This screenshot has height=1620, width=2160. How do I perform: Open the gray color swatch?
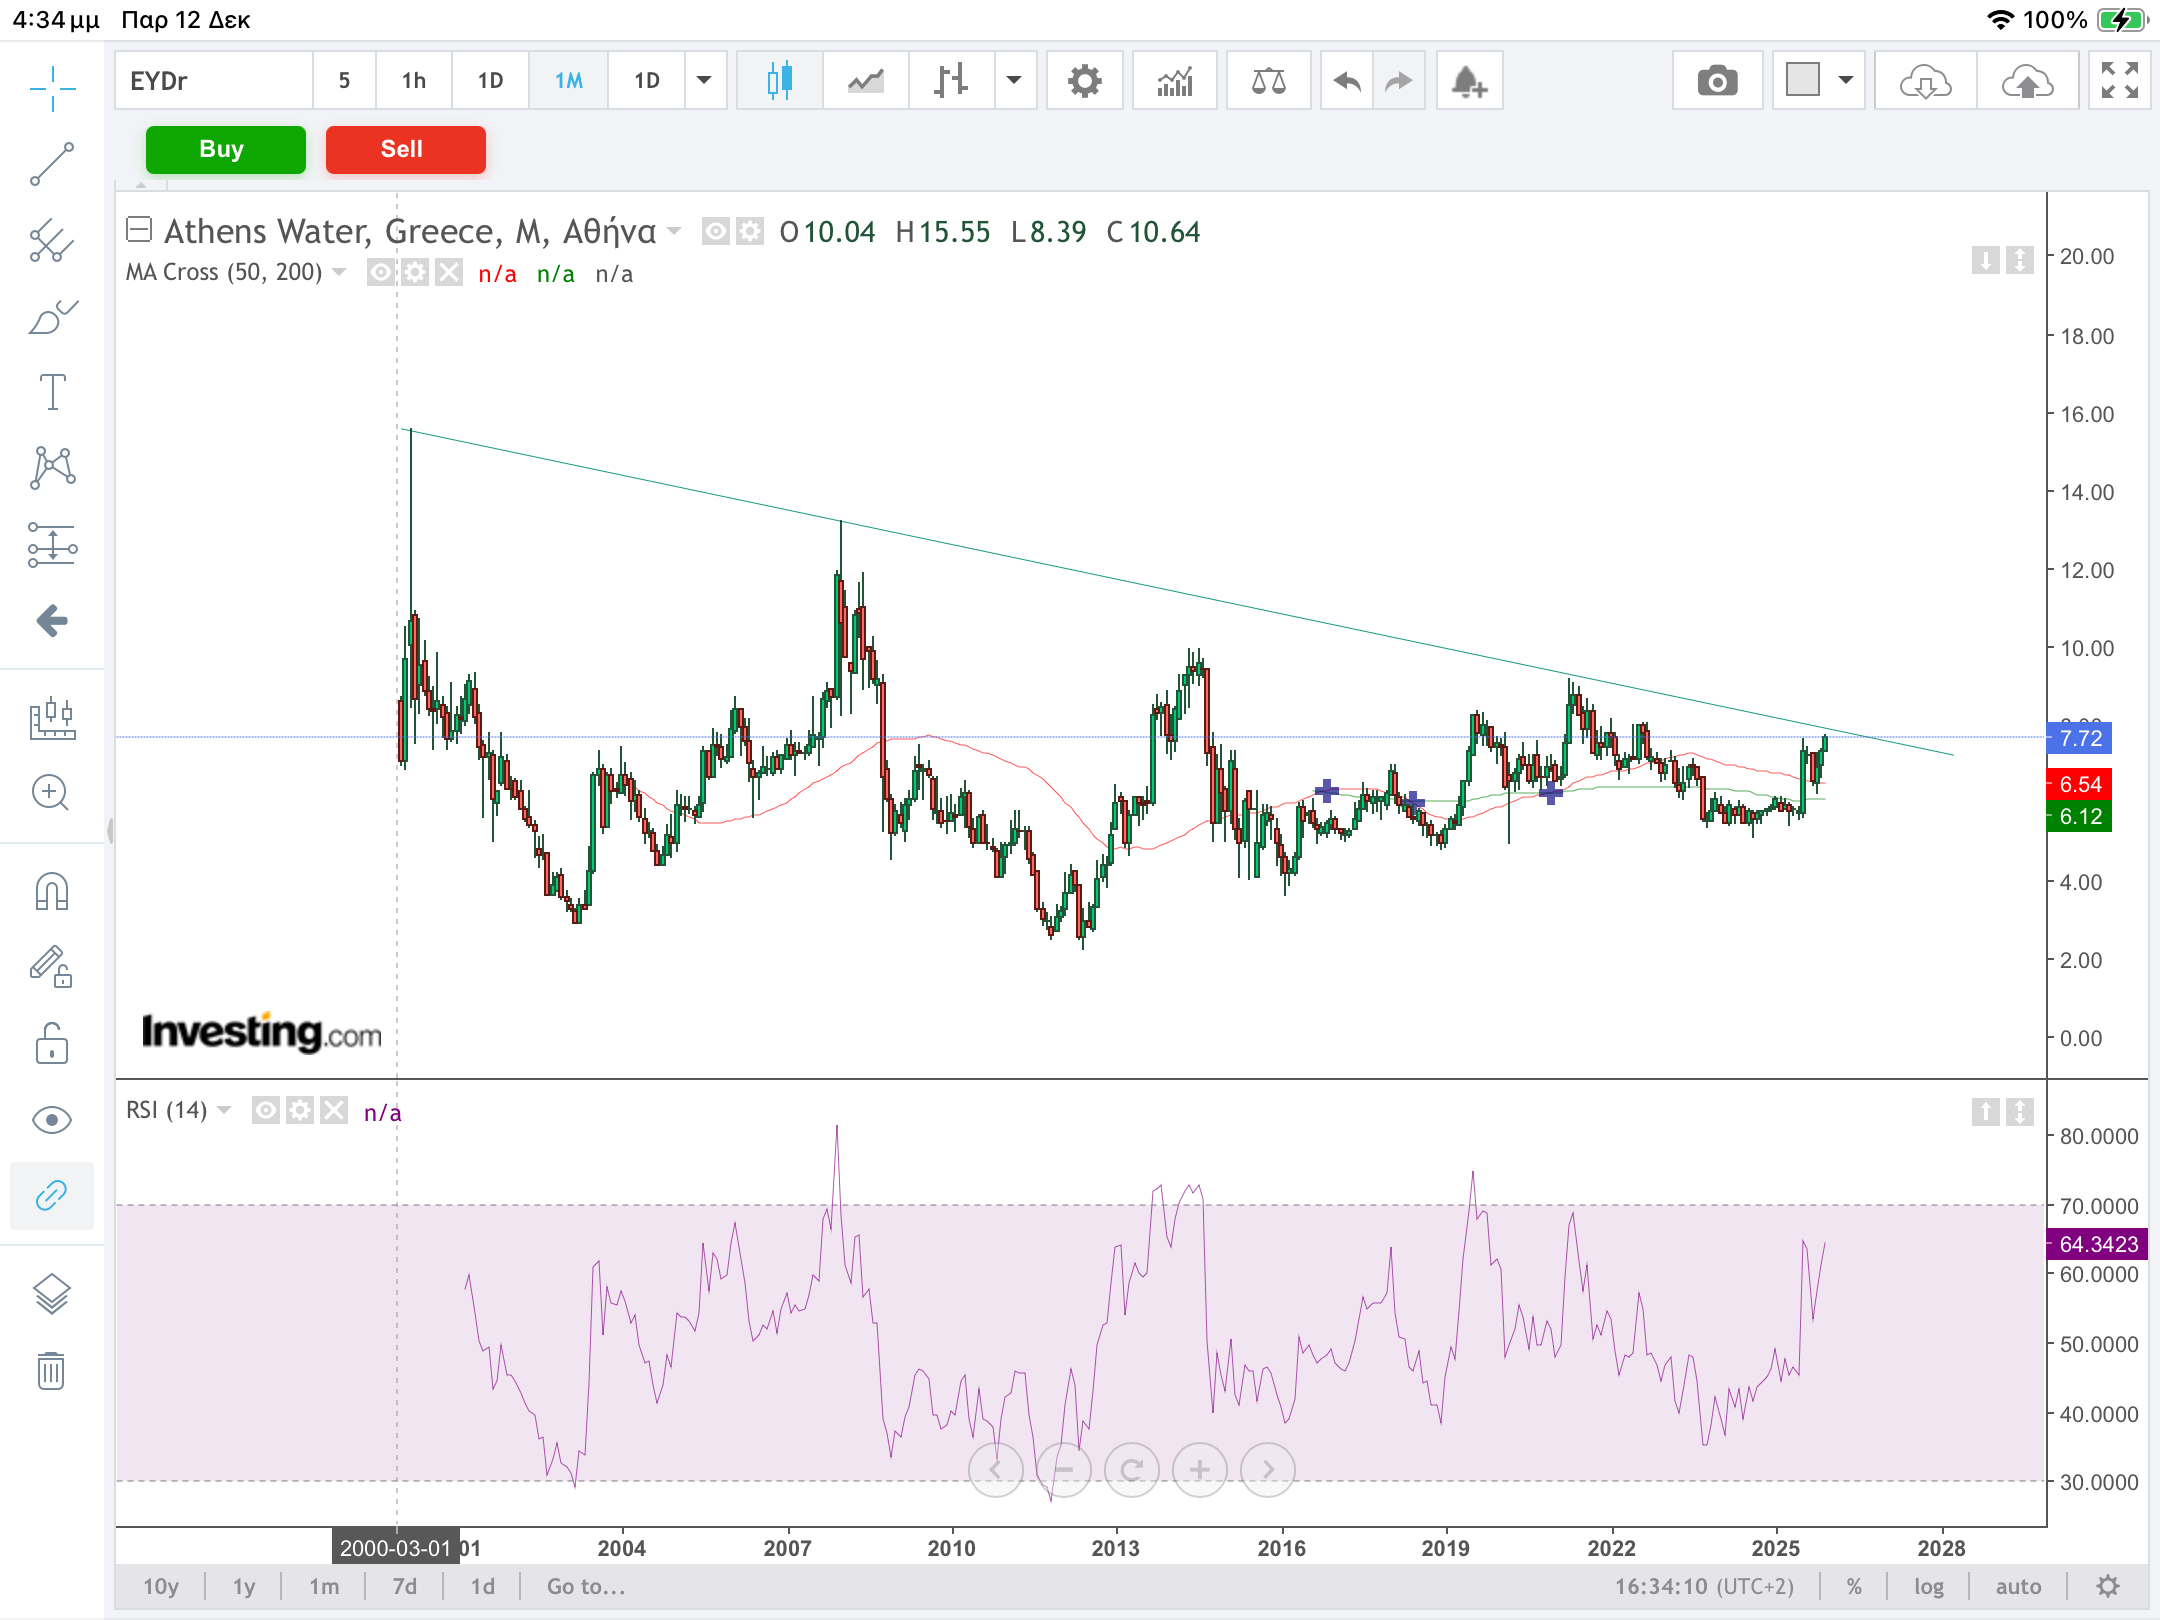(1802, 81)
